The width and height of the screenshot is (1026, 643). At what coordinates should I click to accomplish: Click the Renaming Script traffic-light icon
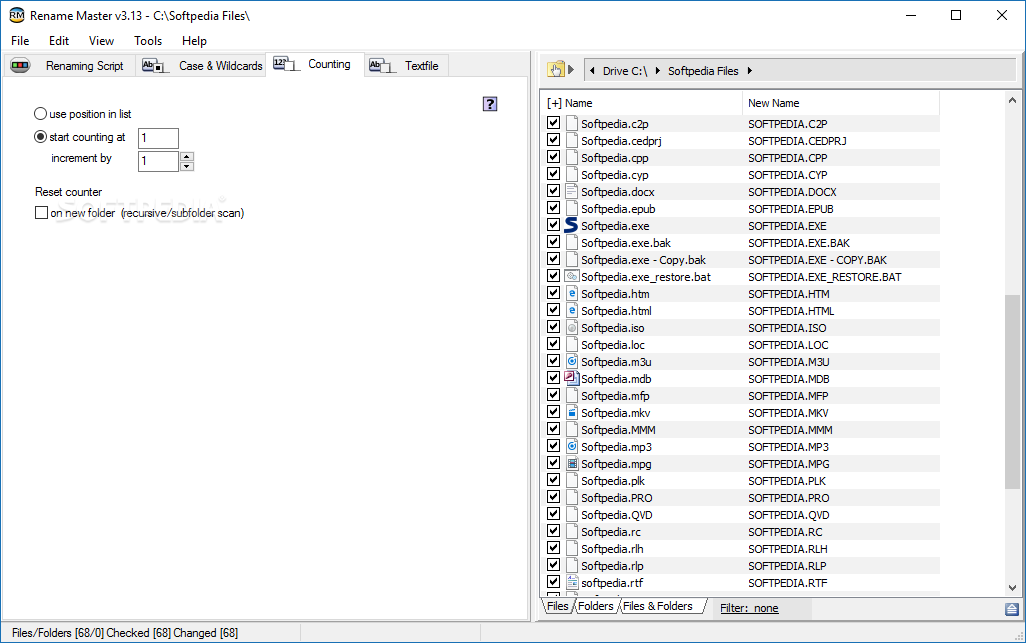(20, 65)
